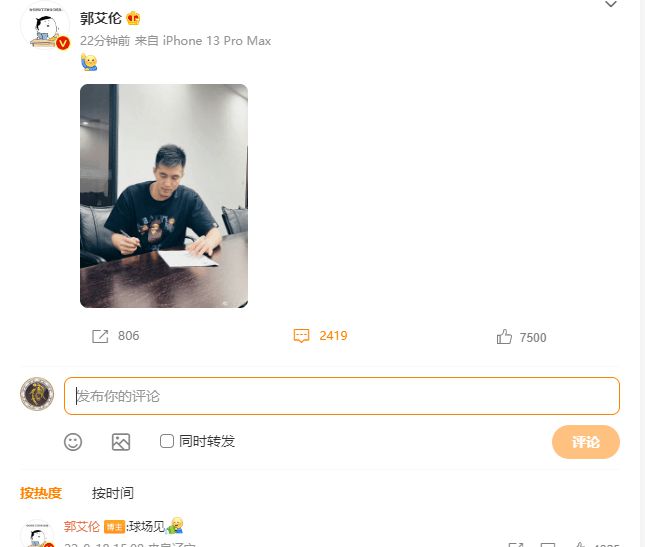Attach a picture using the image icon
Image resolution: width=645 pixels, height=547 pixels.
(x=121, y=442)
